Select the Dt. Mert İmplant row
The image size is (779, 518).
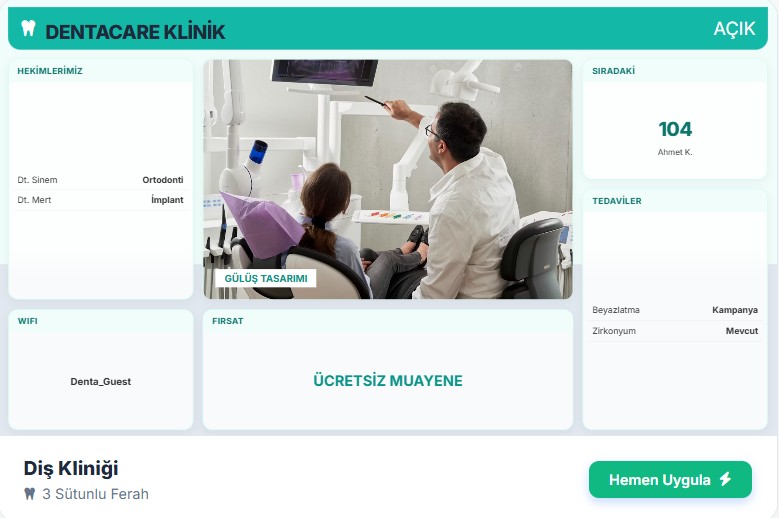click(100, 200)
